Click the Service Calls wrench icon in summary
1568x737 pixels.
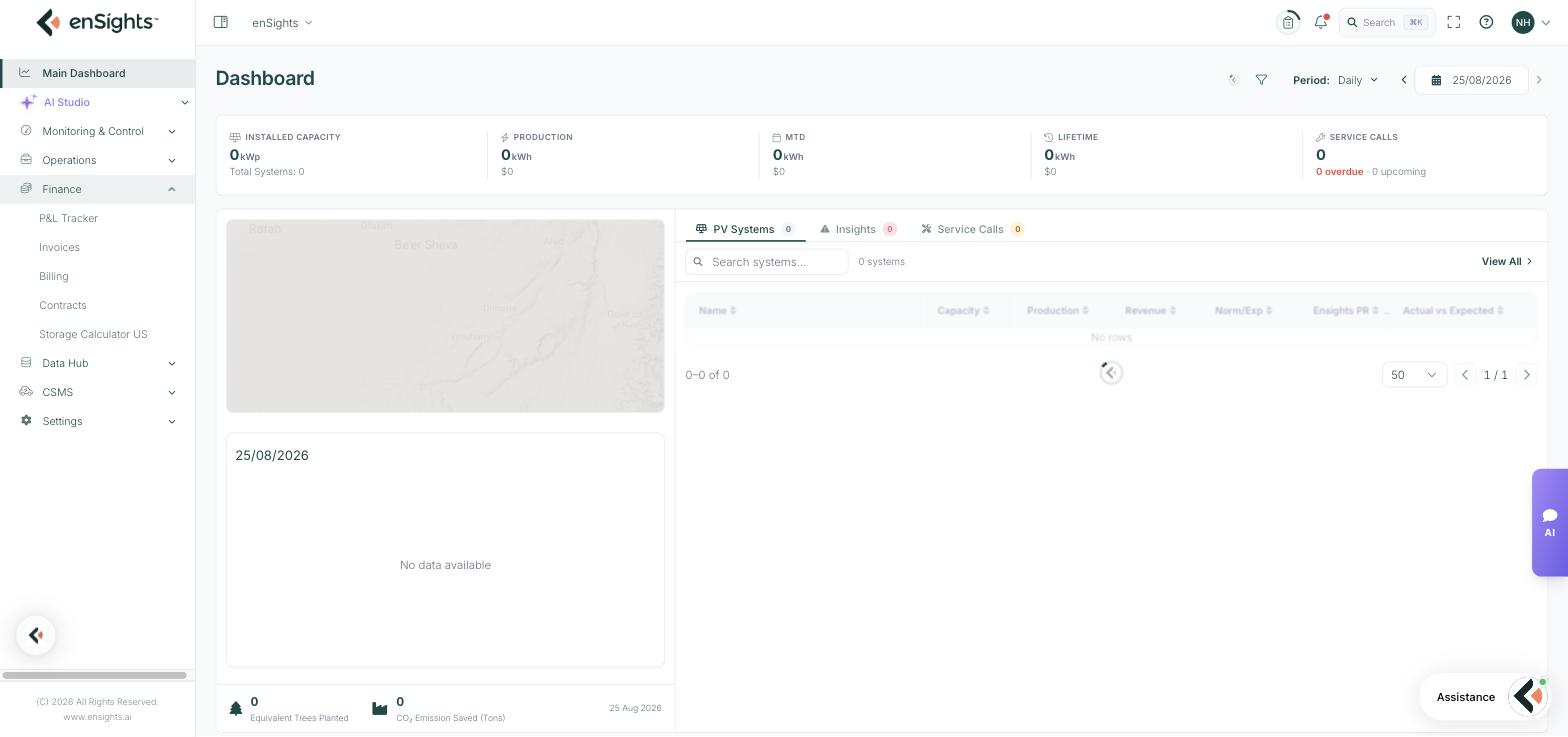pos(1320,137)
